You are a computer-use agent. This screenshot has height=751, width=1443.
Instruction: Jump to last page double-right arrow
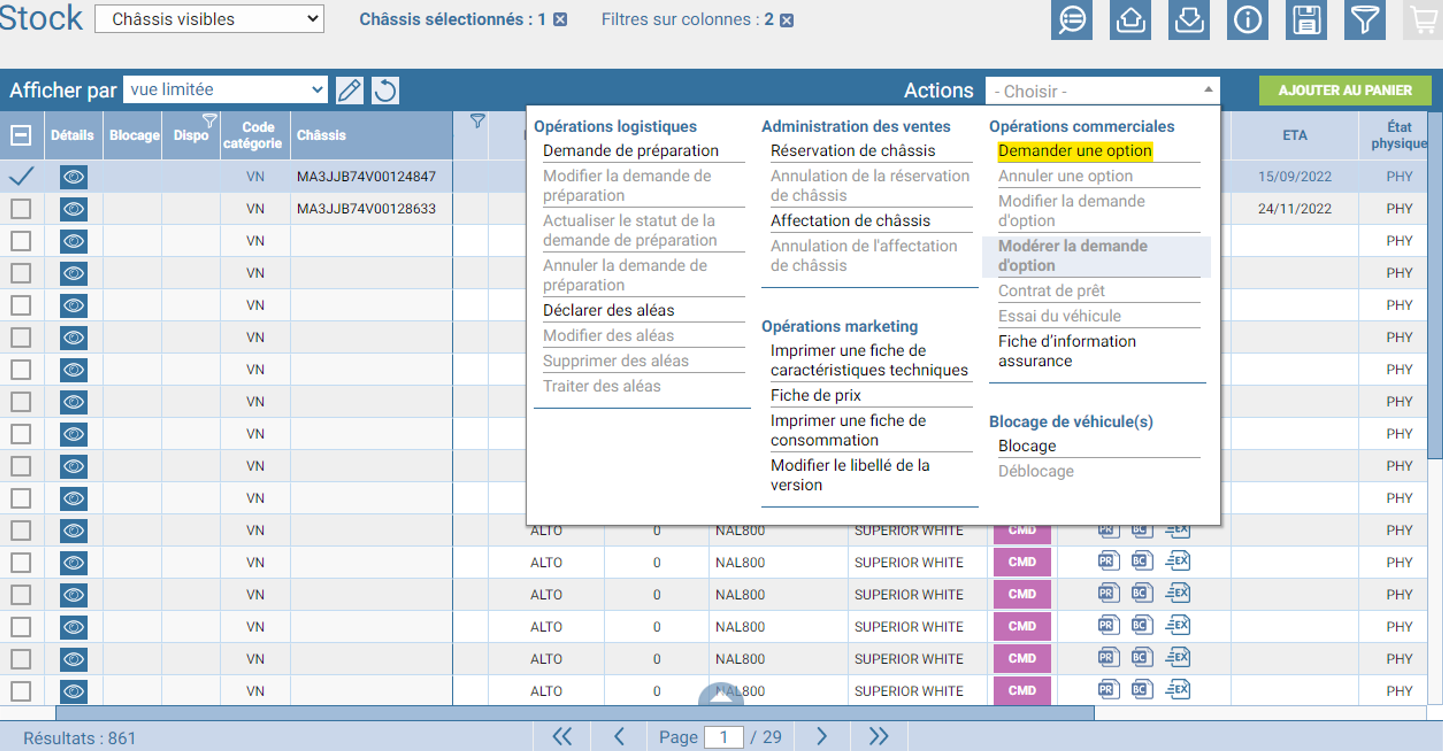pyautogui.click(x=879, y=737)
